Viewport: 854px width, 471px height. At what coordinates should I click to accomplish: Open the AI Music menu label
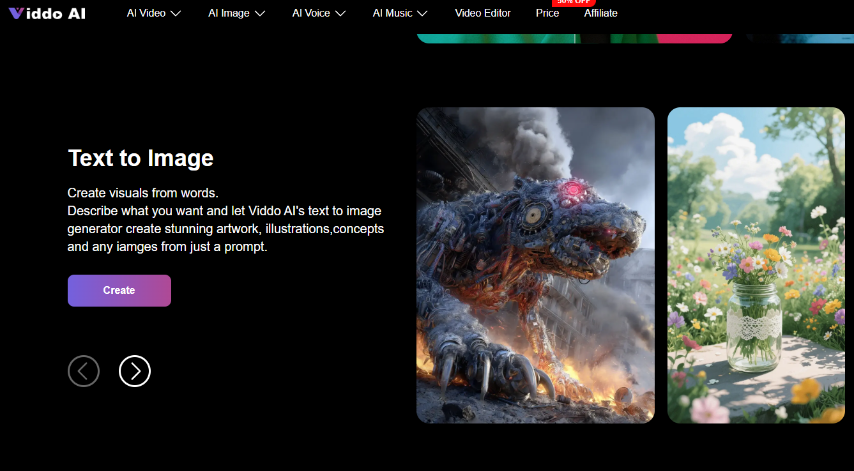click(393, 13)
